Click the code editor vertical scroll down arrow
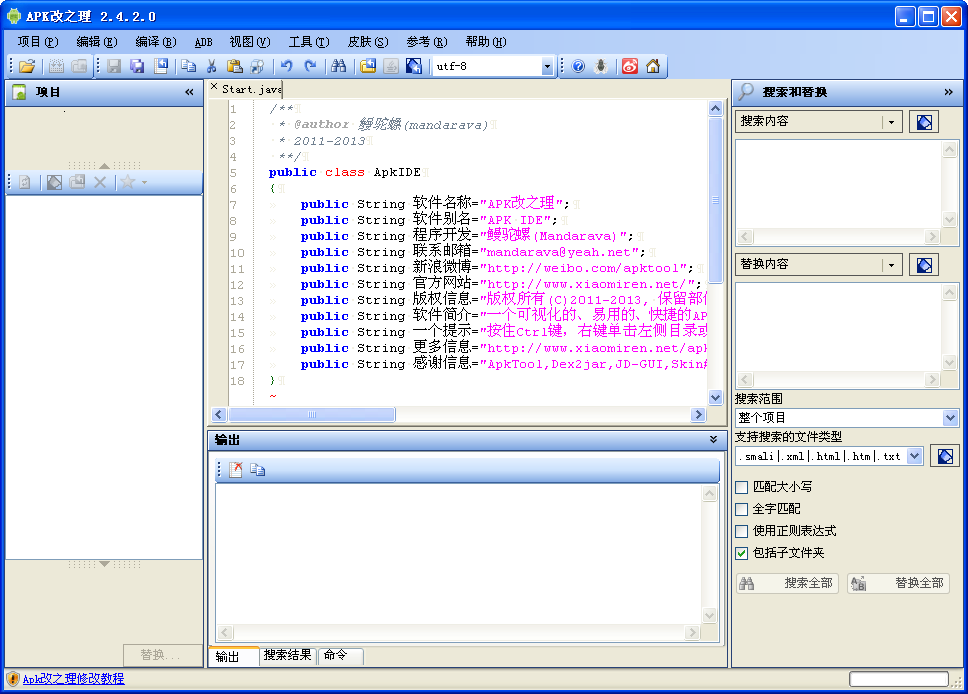The image size is (968, 694). [x=716, y=398]
